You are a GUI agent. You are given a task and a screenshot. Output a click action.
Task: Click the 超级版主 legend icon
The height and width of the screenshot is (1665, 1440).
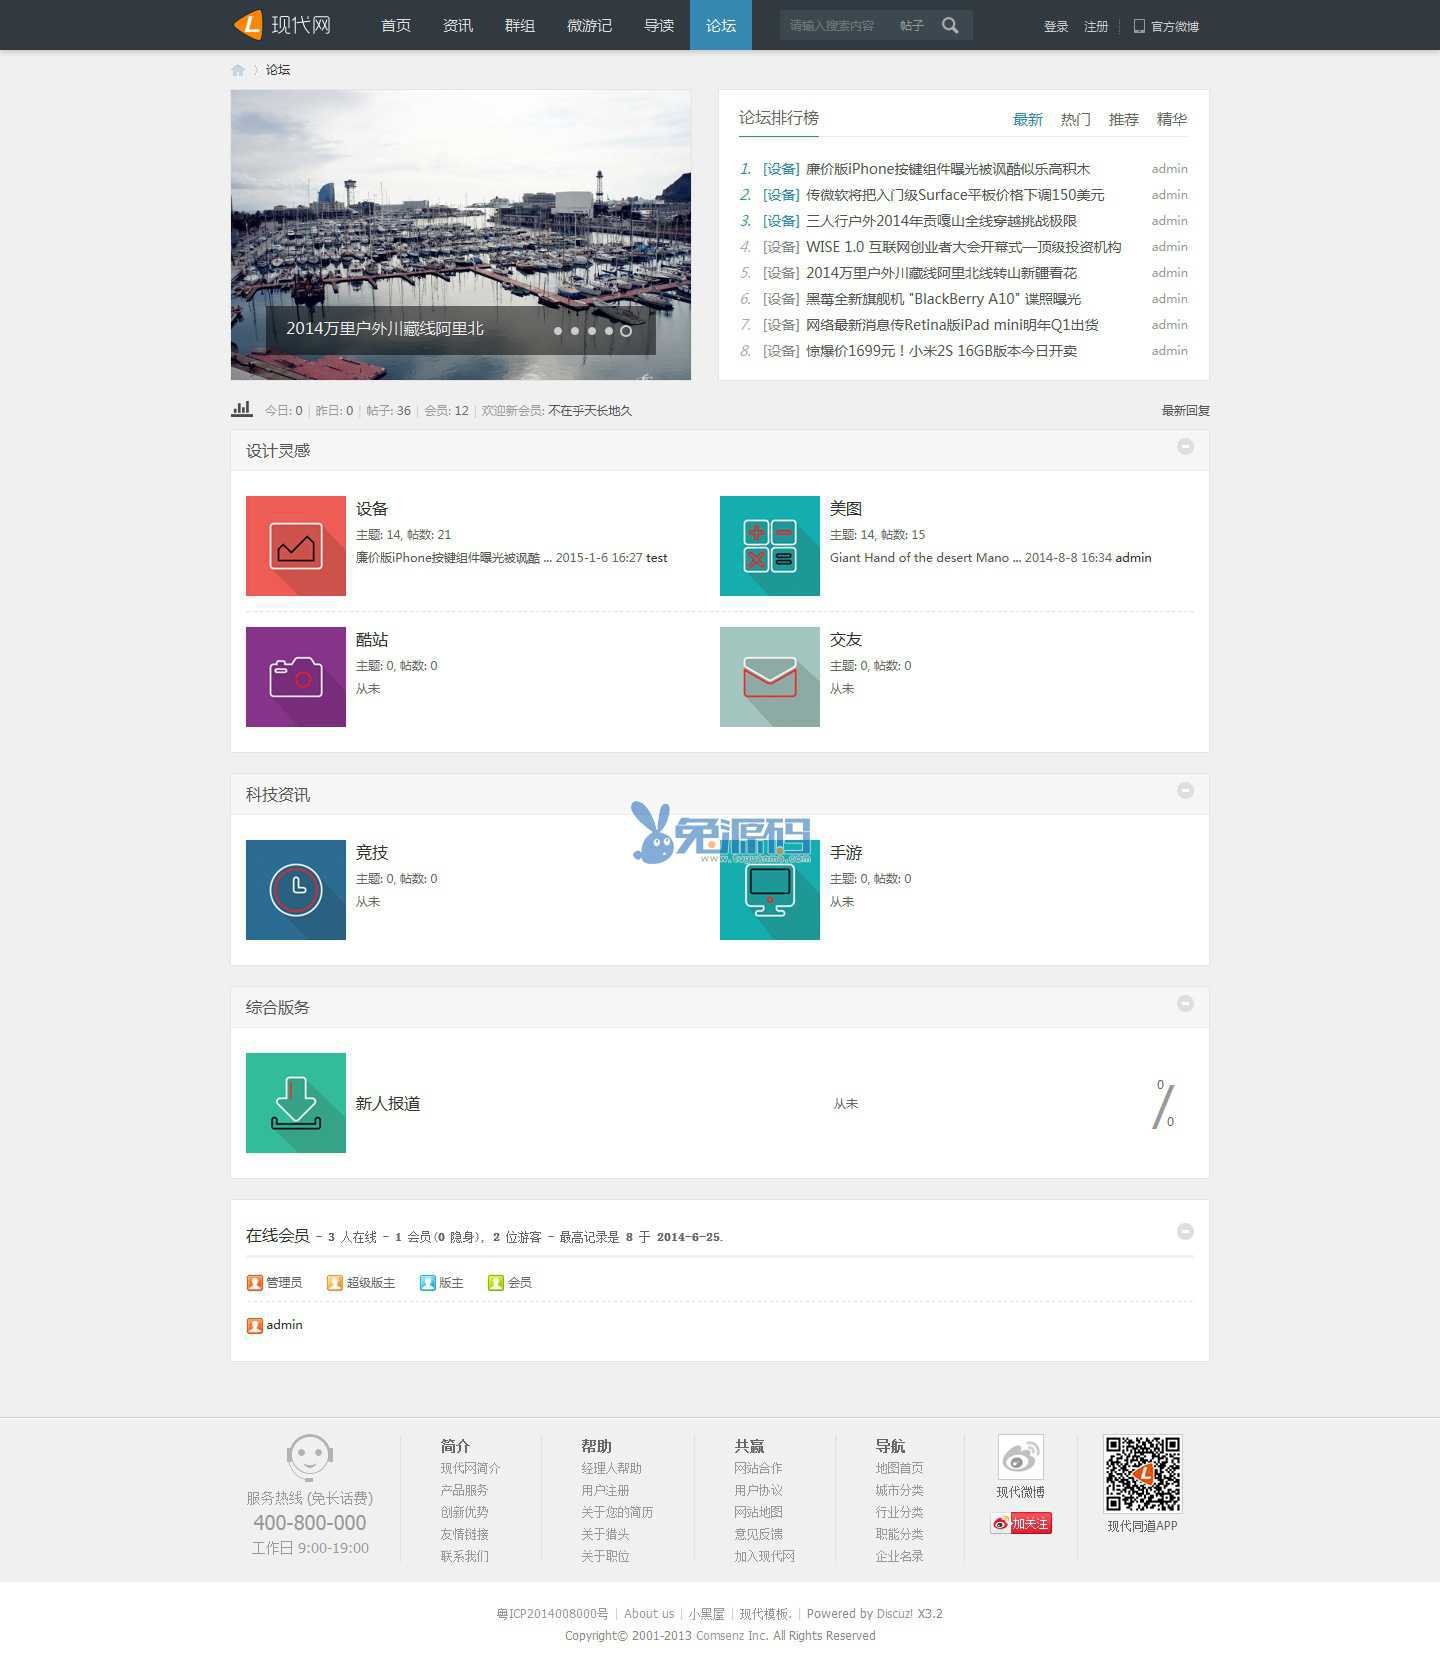click(x=335, y=1283)
